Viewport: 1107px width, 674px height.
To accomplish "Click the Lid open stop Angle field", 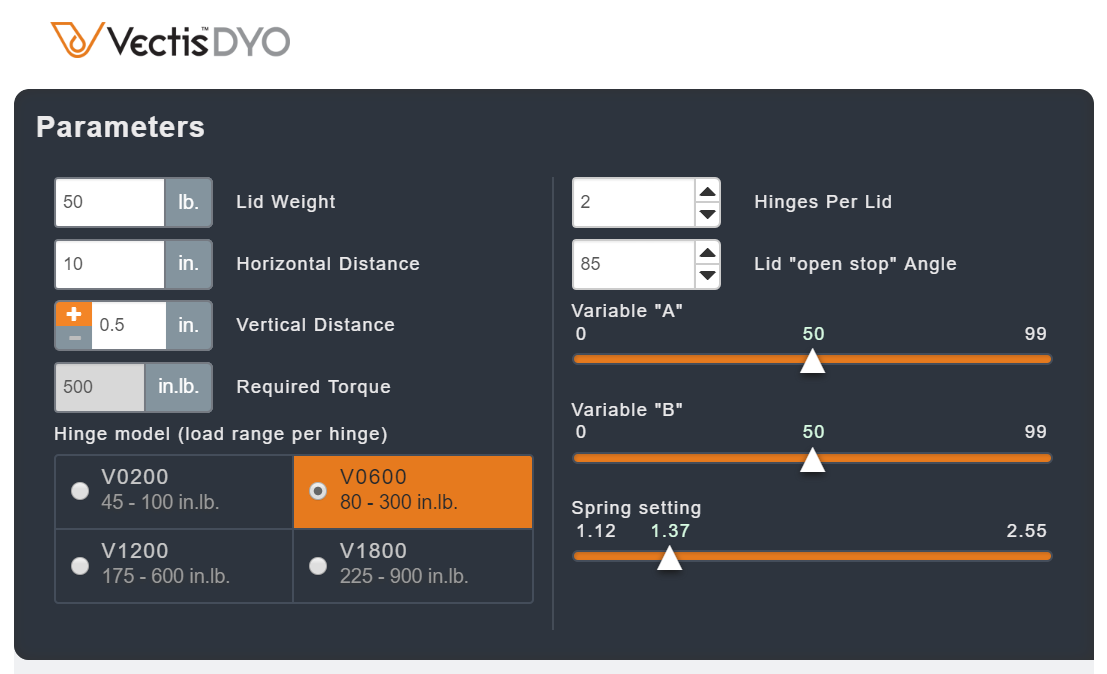I will [633, 264].
